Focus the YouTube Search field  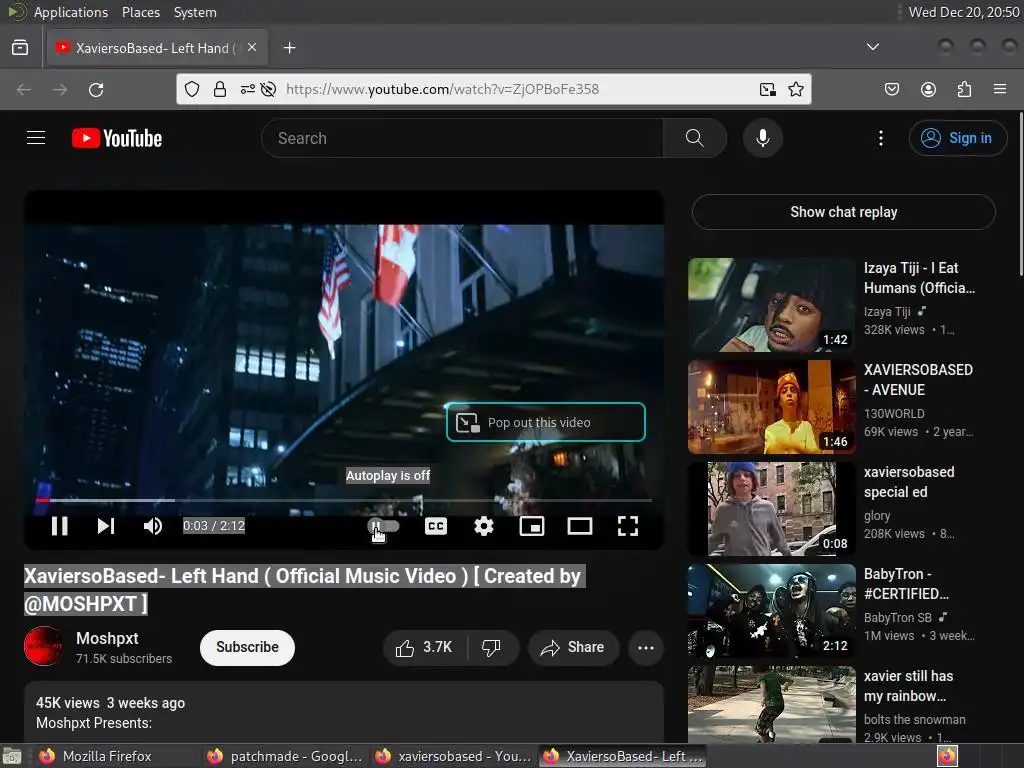pos(462,138)
